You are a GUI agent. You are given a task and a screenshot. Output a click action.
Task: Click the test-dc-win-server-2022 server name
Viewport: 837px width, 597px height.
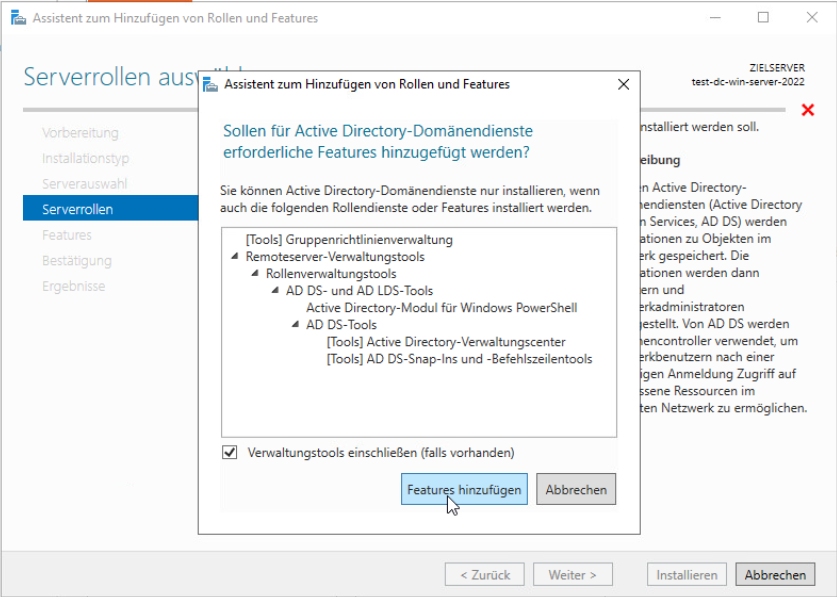[748, 82]
